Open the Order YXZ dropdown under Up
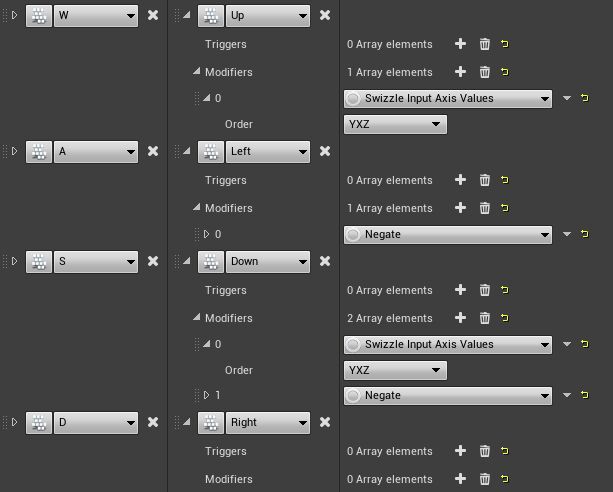 (x=395, y=124)
